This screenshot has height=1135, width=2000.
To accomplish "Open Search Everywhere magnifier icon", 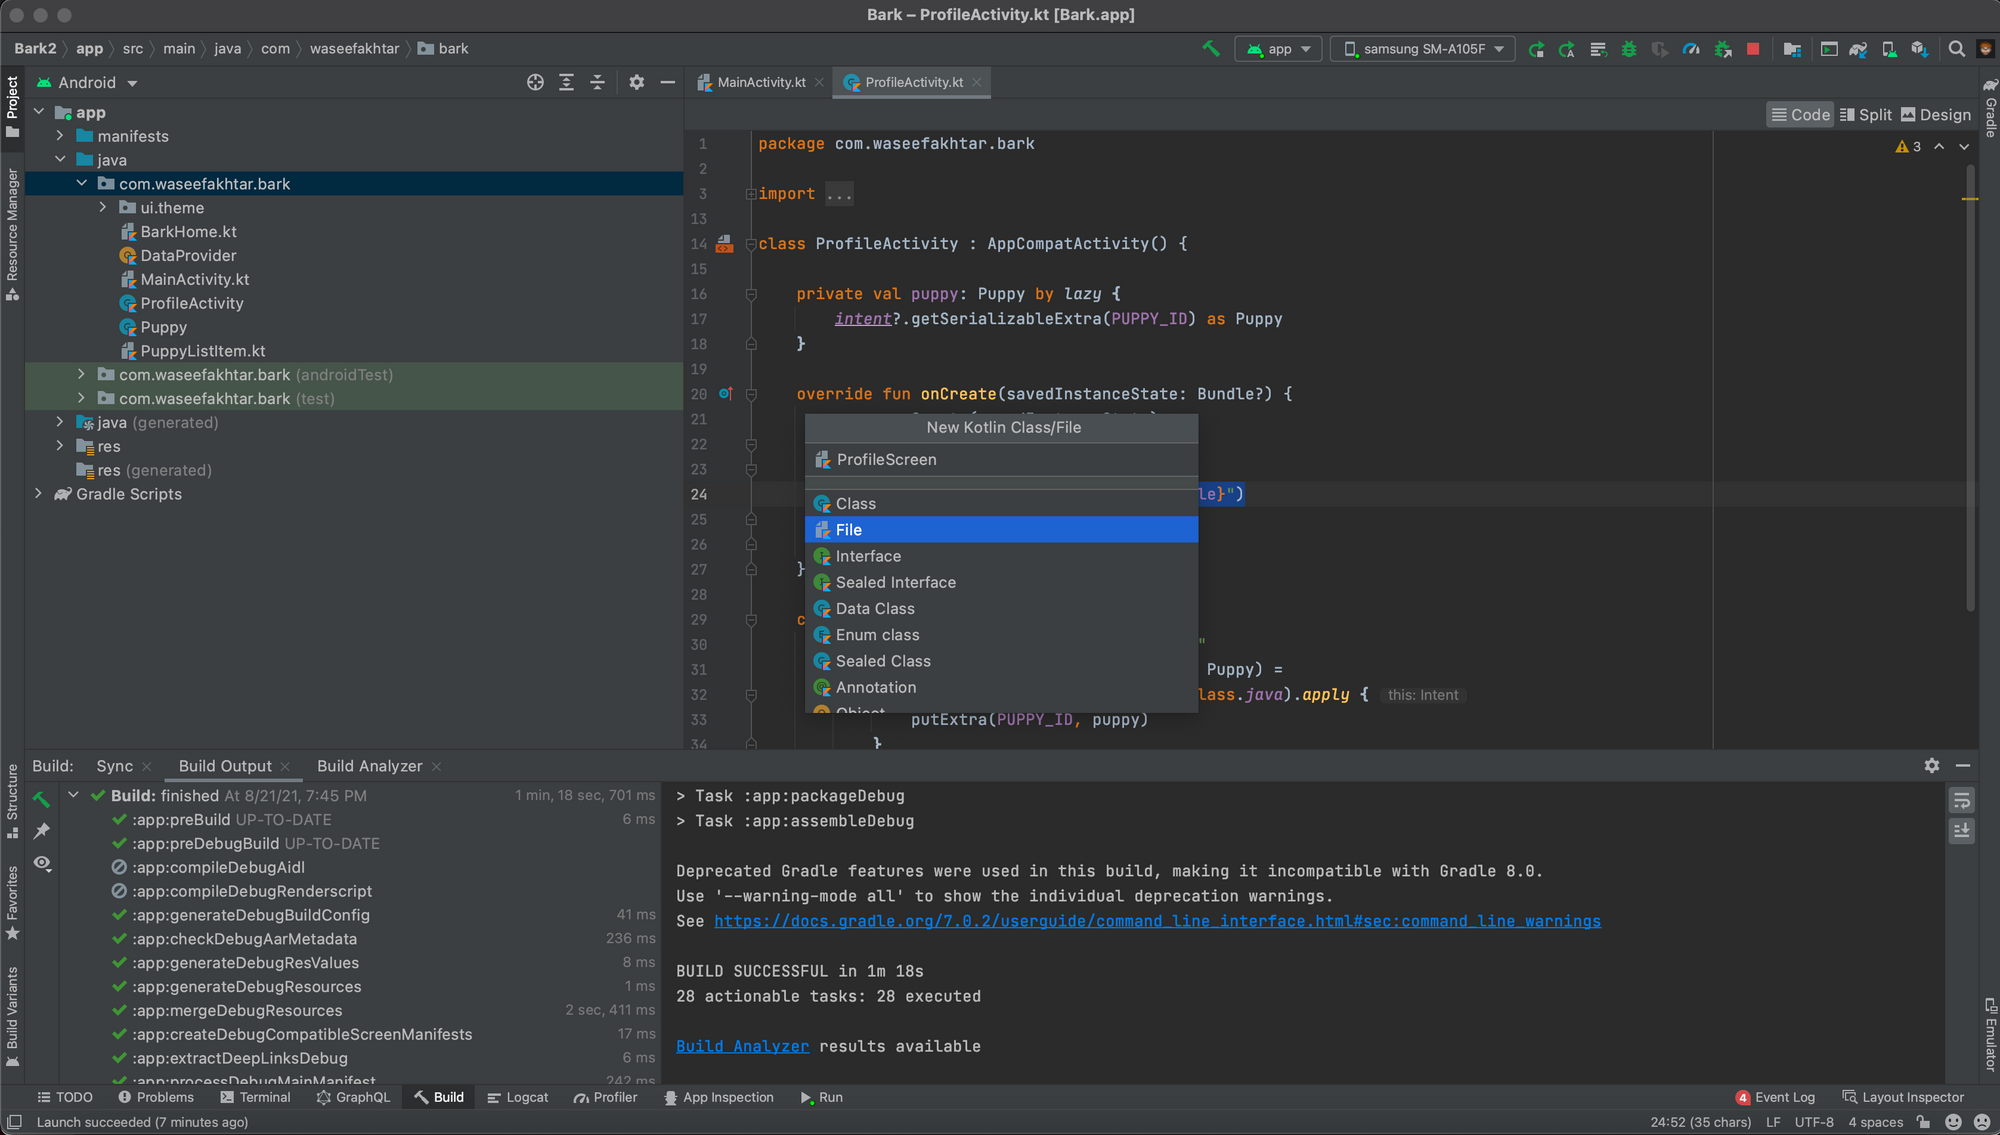I will [x=1957, y=48].
